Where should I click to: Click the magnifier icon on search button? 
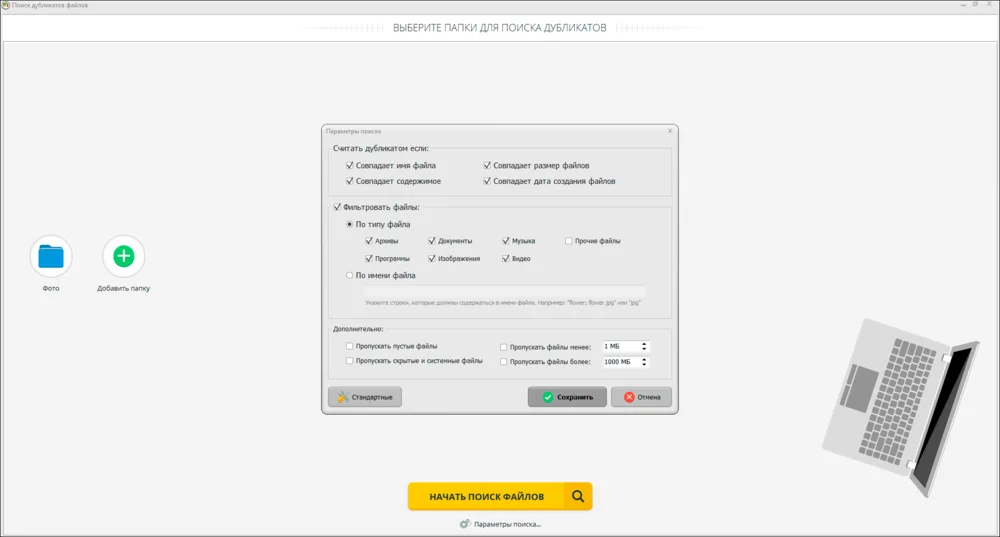(578, 496)
